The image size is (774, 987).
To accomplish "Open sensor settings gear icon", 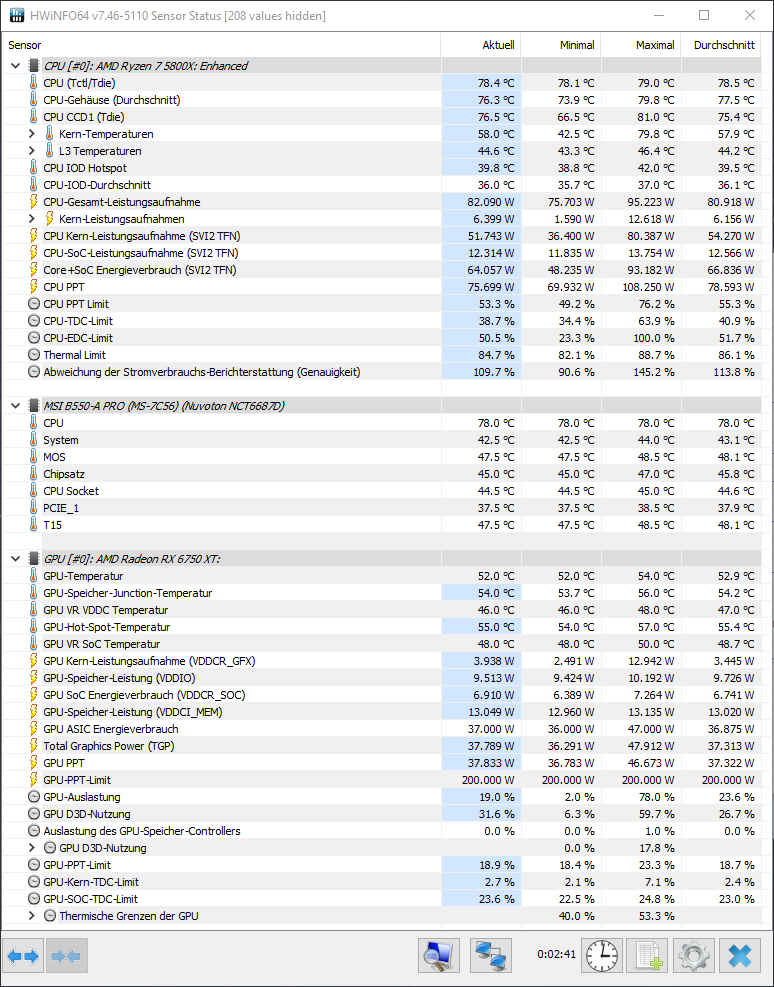I will click(x=694, y=956).
